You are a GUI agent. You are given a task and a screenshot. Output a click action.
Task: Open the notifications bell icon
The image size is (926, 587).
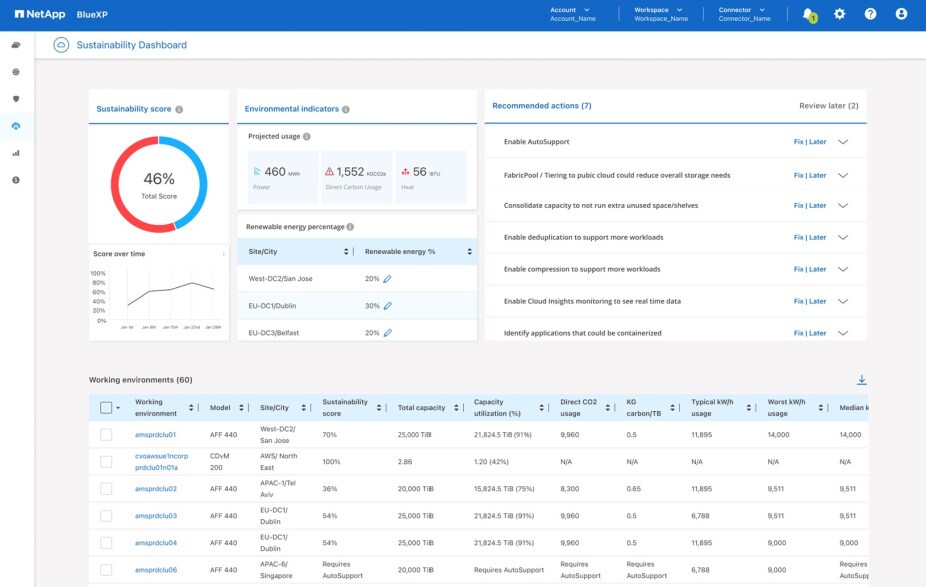[807, 14]
